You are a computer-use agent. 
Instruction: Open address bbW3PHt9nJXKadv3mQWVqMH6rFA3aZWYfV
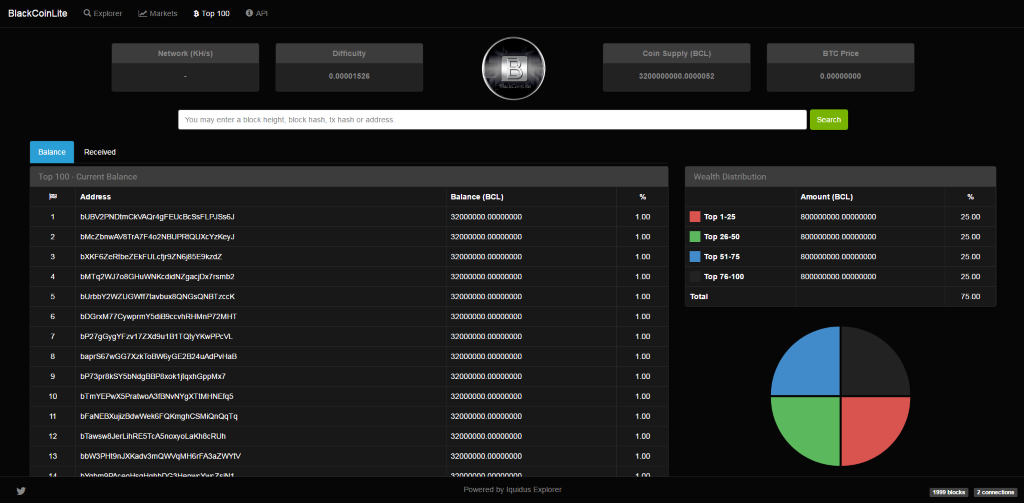[x=161, y=456]
